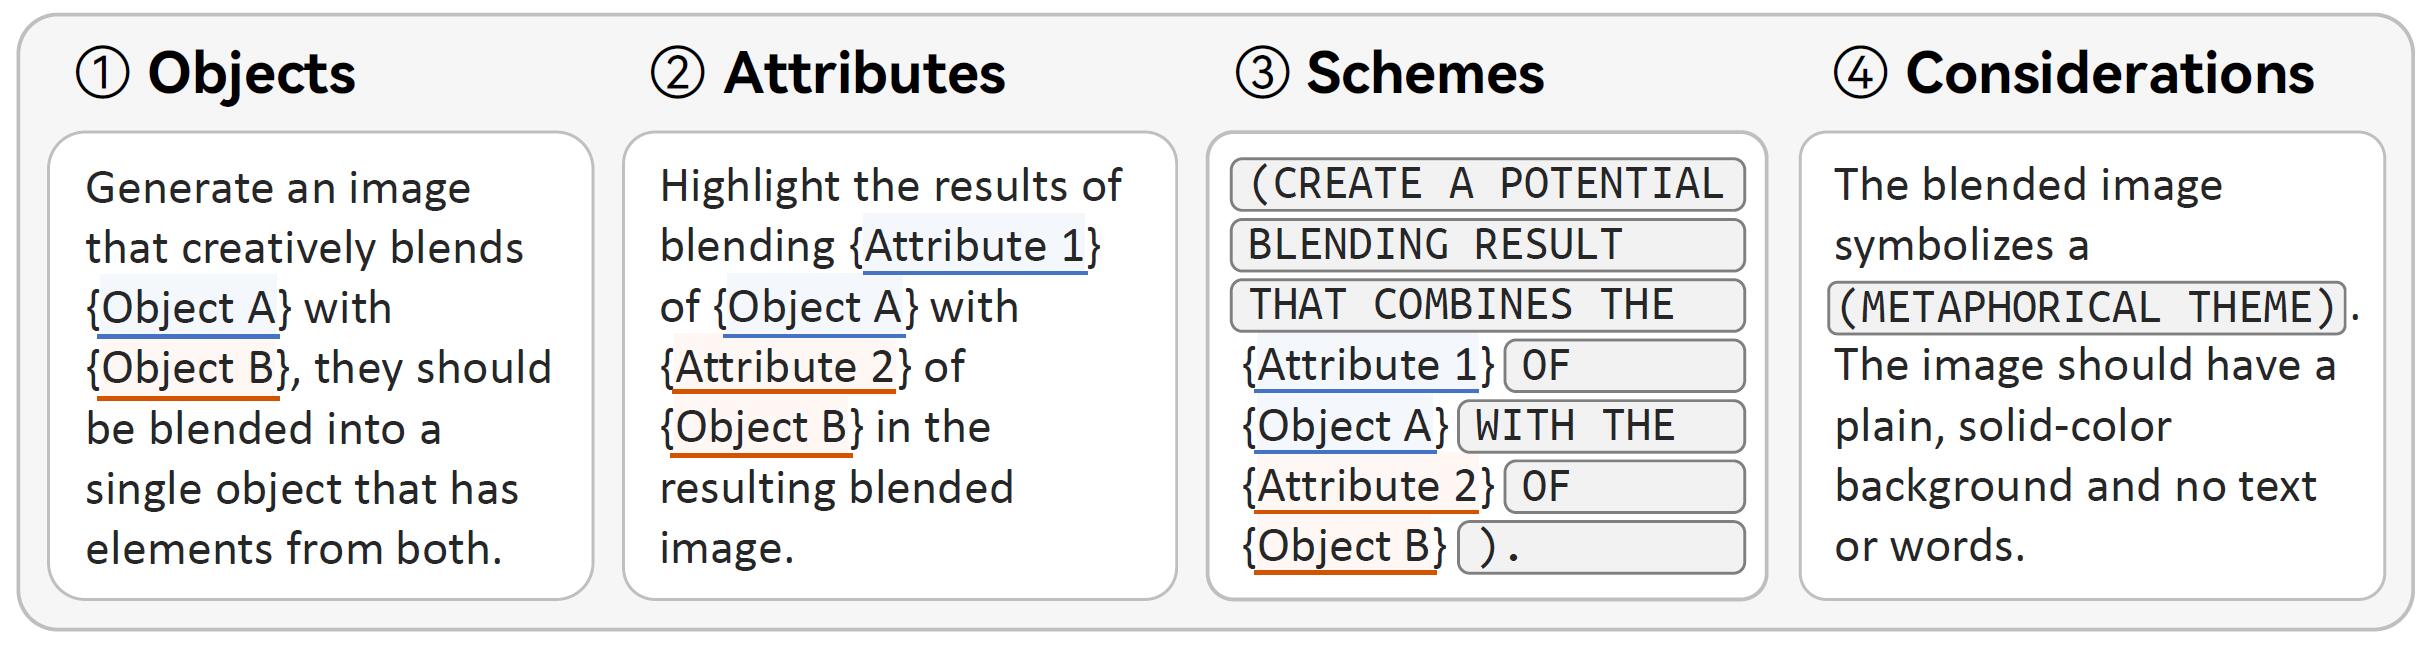Select the Considerations heading
This screenshot has width=2434, height=647.
click(2109, 74)
